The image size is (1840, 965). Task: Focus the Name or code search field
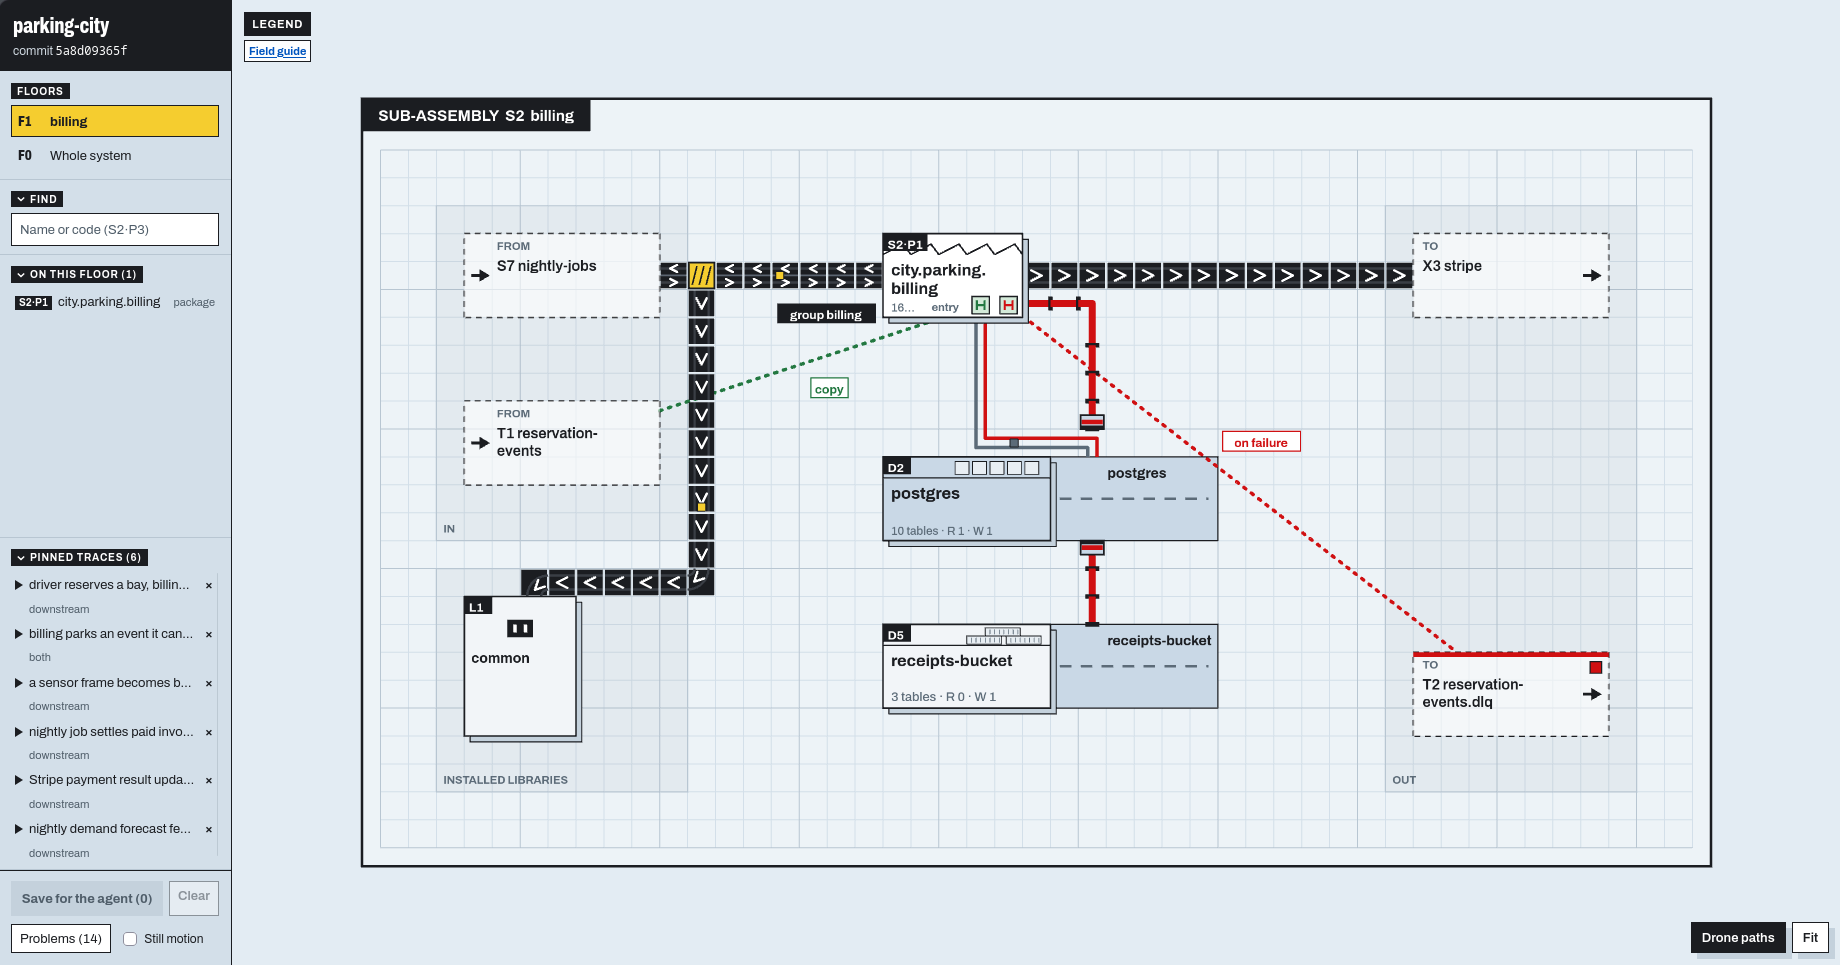tap(115, 229)
